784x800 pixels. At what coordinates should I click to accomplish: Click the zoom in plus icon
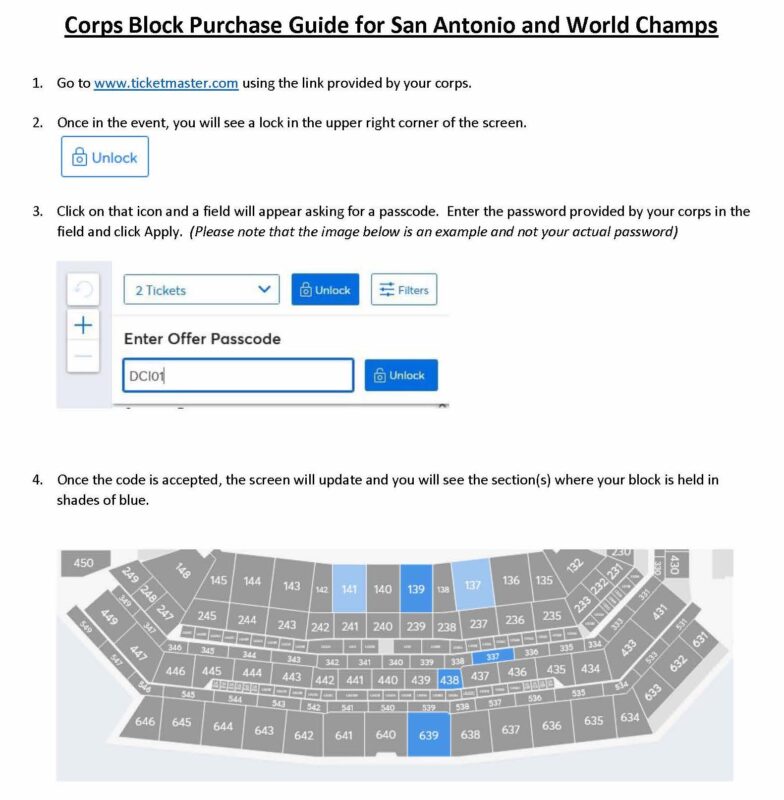tap(83, 325)
